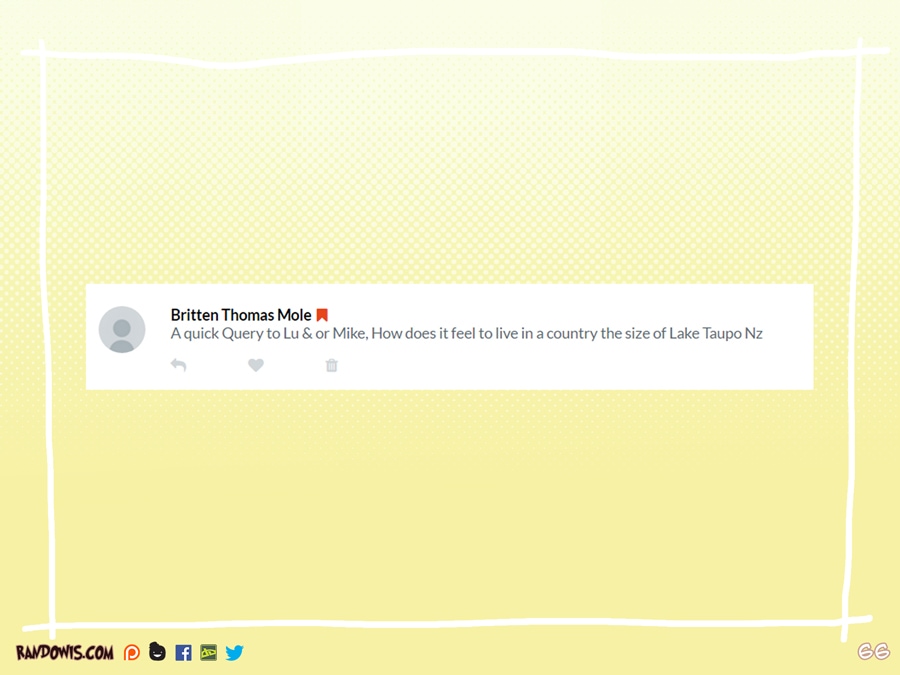Click the comment text starting "A quick Query"
Viewport: 900px width, 675px height.
point(466,333)
